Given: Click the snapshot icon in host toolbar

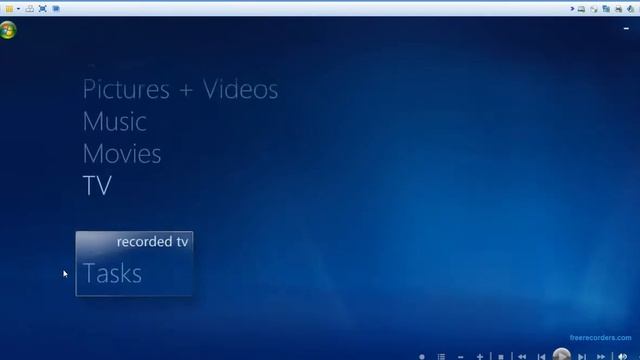Looking at the screenshot, I should [29, 9].
